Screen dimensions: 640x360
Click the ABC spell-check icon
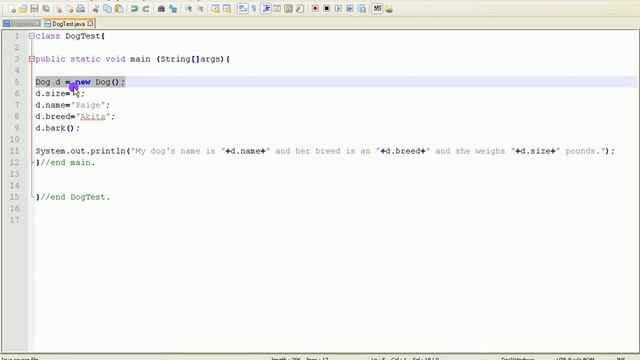(x=377, y=9)
